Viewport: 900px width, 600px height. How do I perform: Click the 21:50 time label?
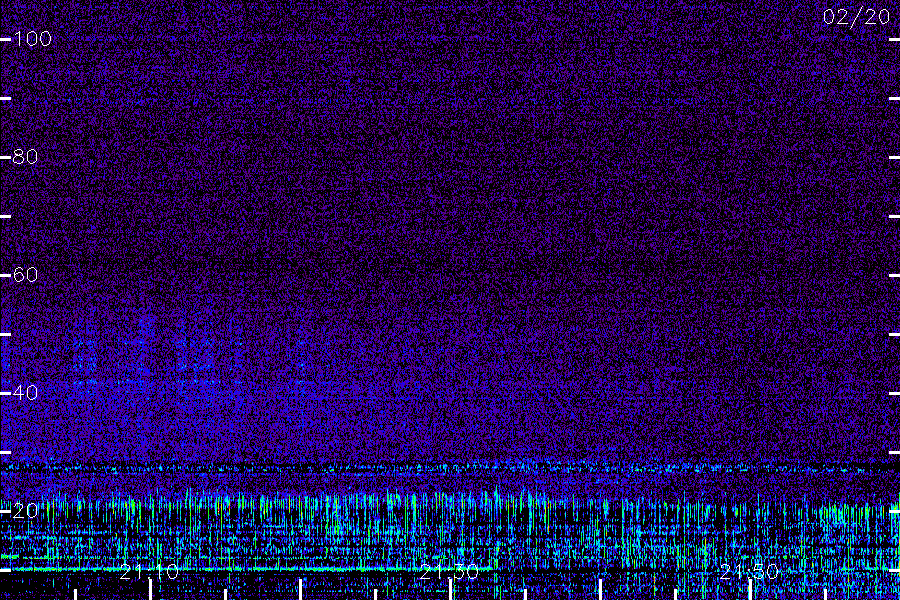click(x=748, y=572)
